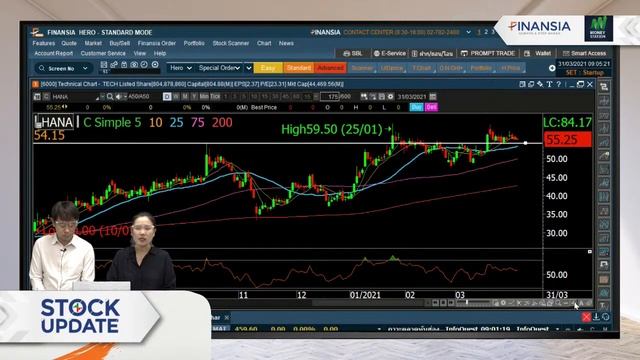Screen dimensions: 640x360
Task: Open the Wallet
Action: coord(538,53)
